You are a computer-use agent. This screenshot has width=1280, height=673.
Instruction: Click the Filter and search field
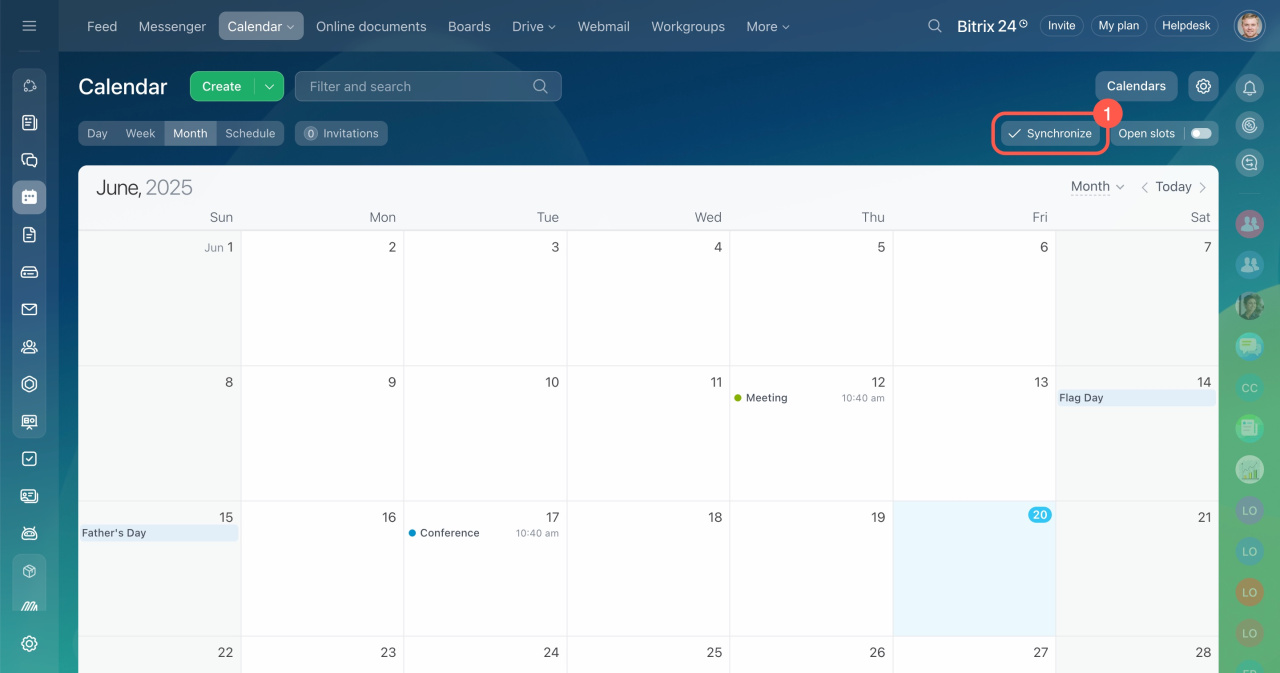click(418, 87)
